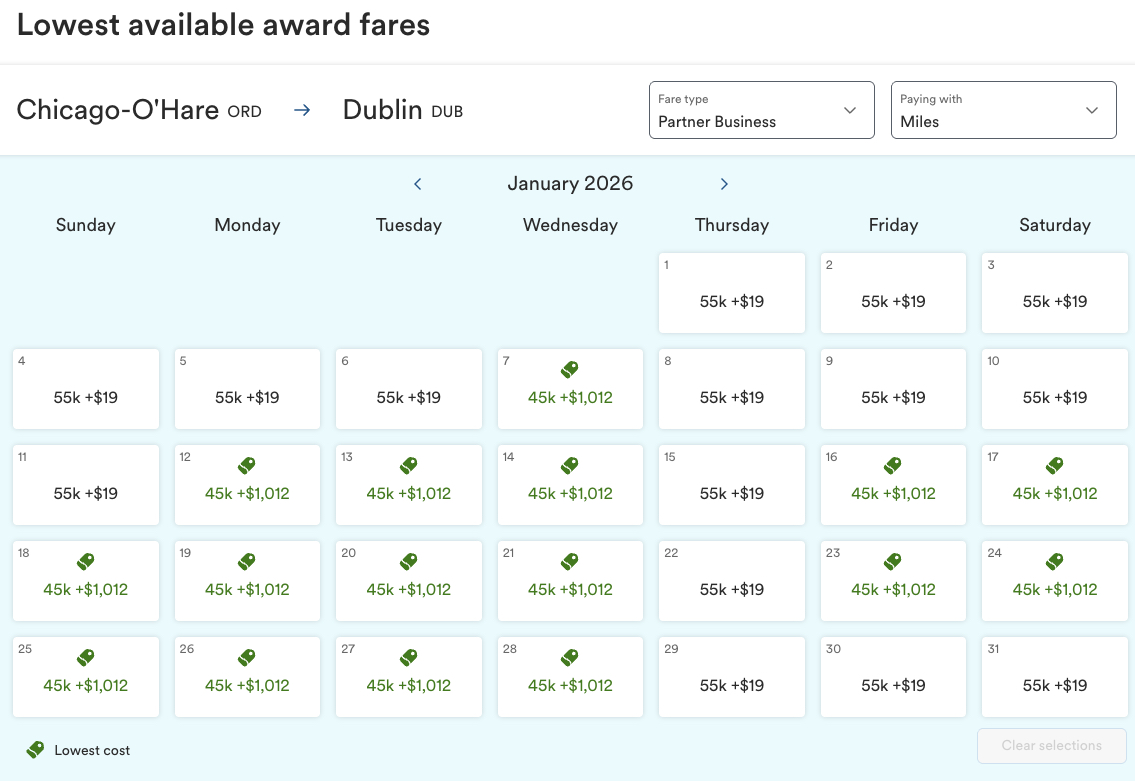This screenshot has width=1135, height=781.
Task: Click the arrow between Chicago-O'Hare and Dublin
Action: pyautogui.click(x=302, y=110)
